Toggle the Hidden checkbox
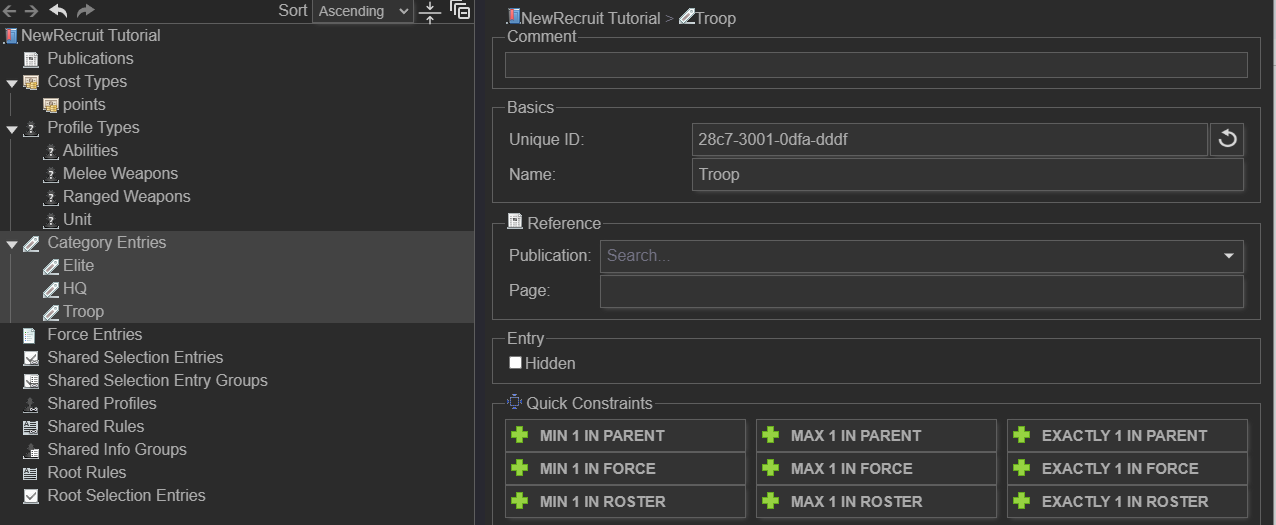 516,363
